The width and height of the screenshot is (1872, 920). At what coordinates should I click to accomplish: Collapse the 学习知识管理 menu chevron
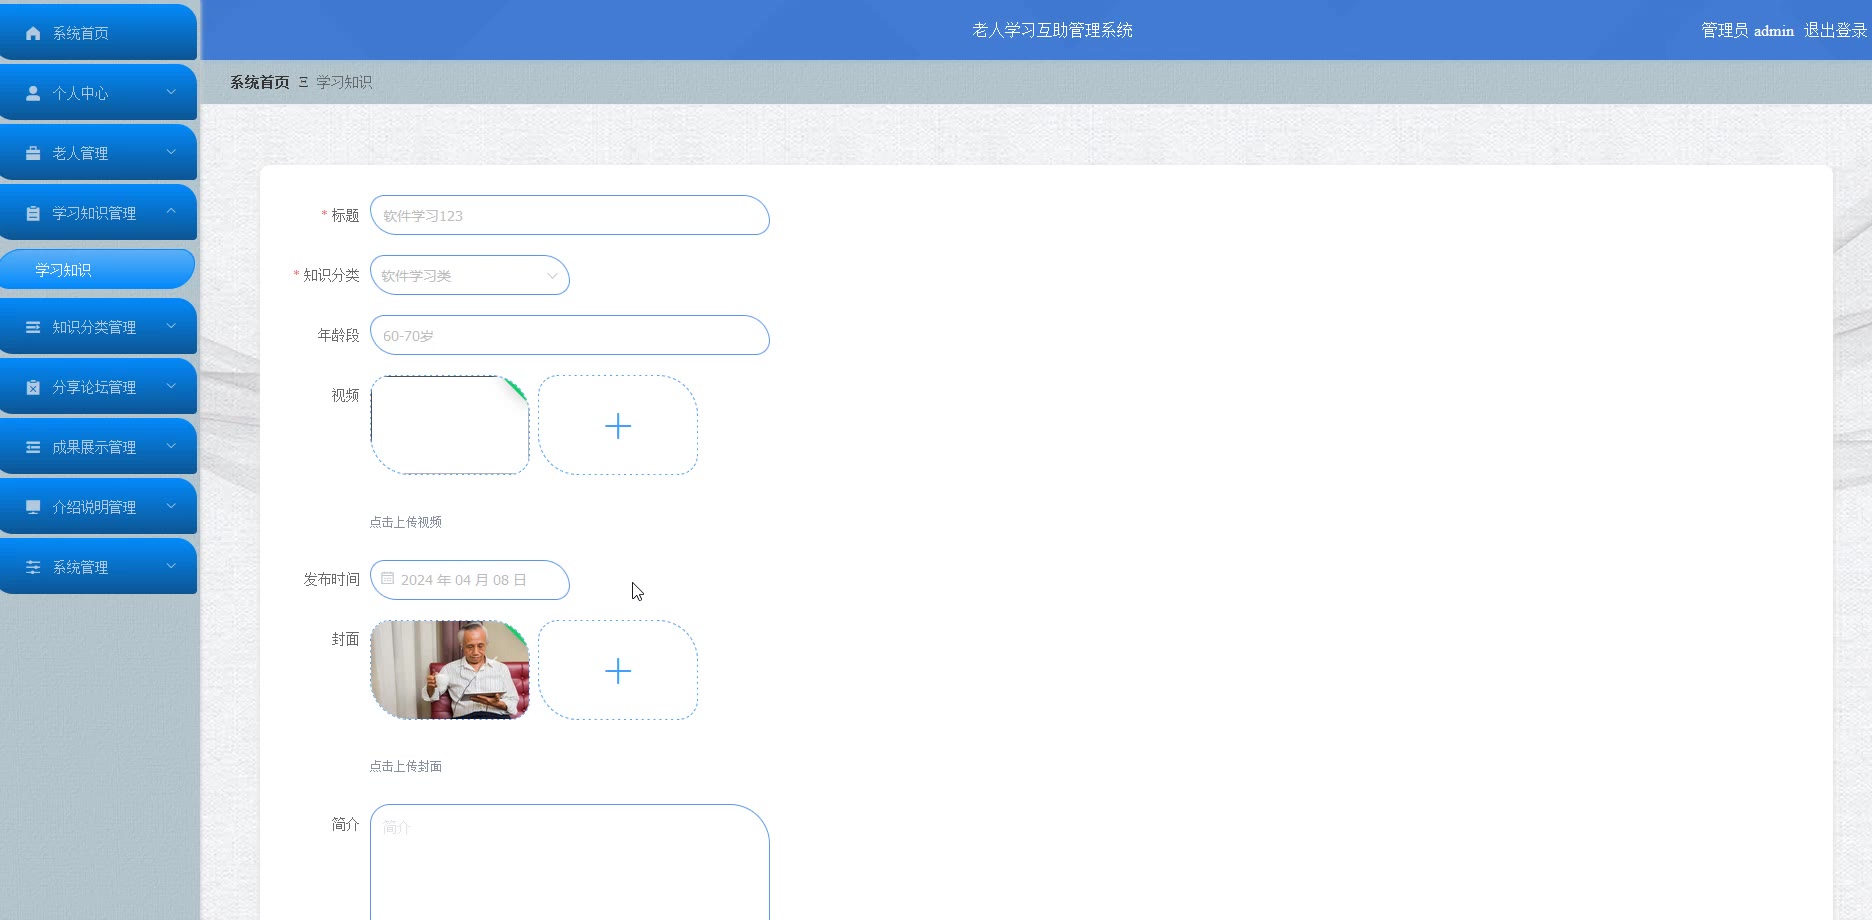click(171, 211)
